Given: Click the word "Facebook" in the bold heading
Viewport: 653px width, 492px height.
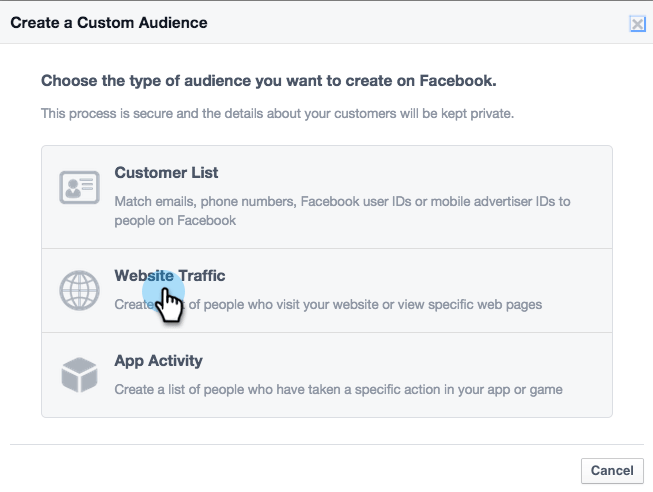Looking at the screenshot, I should (458, 80).
